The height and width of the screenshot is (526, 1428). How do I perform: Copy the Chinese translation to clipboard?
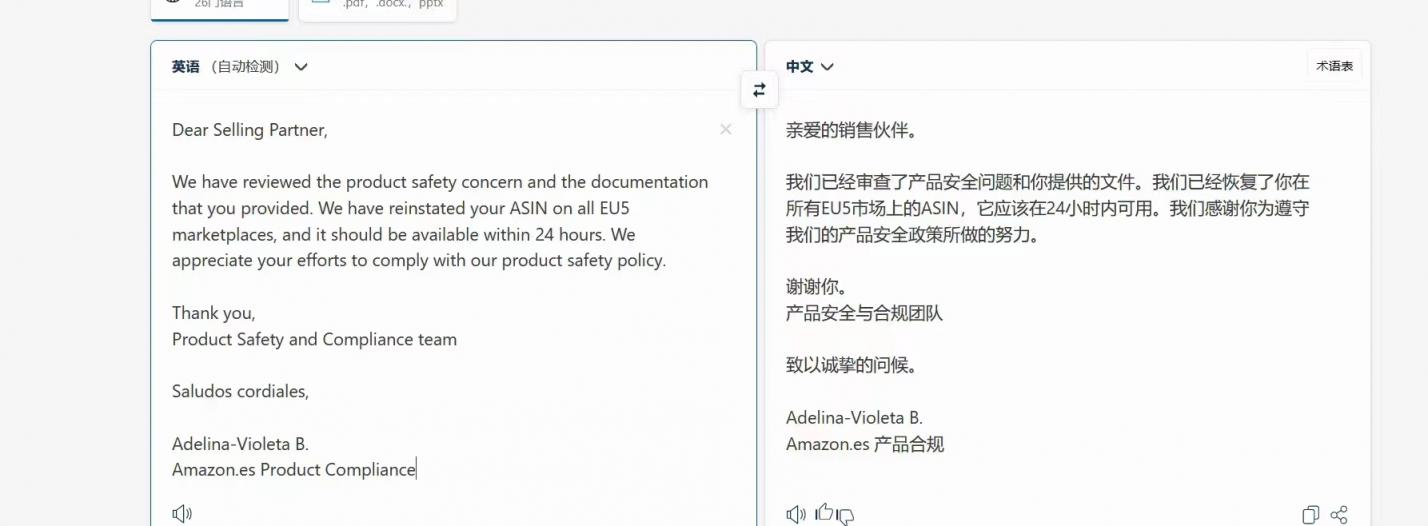coord(1310,515)
